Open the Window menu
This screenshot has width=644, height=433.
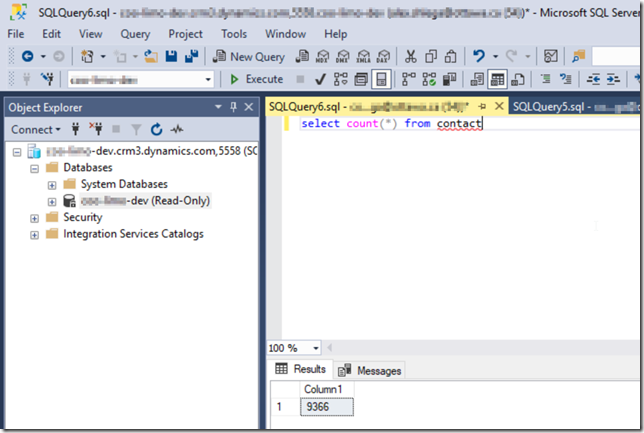click(285, 34)
